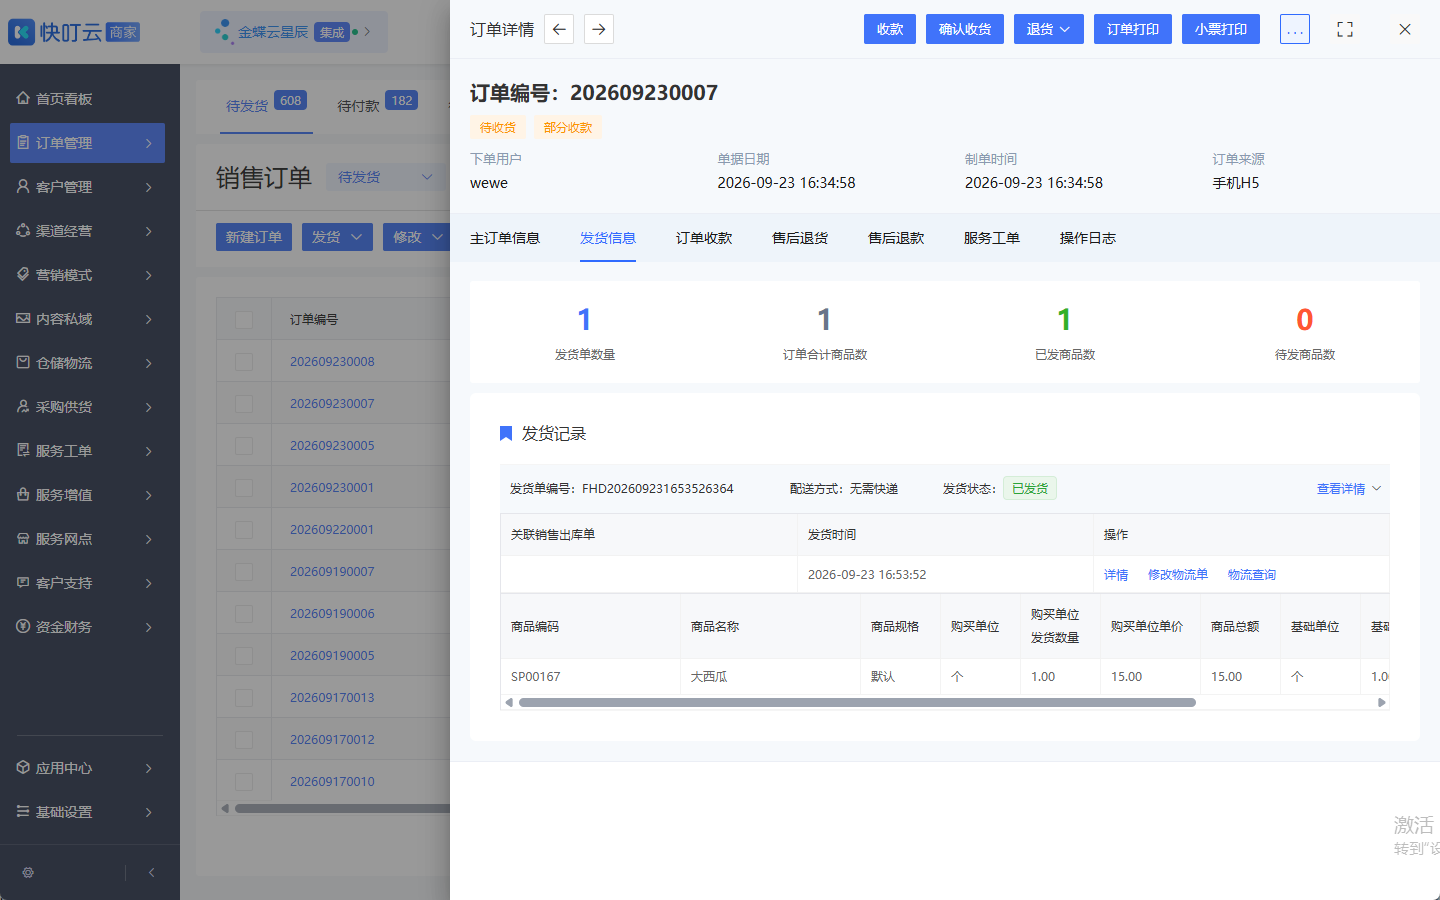Click the 新建订单 button
1440x900 pixels.
coord(254,237)
